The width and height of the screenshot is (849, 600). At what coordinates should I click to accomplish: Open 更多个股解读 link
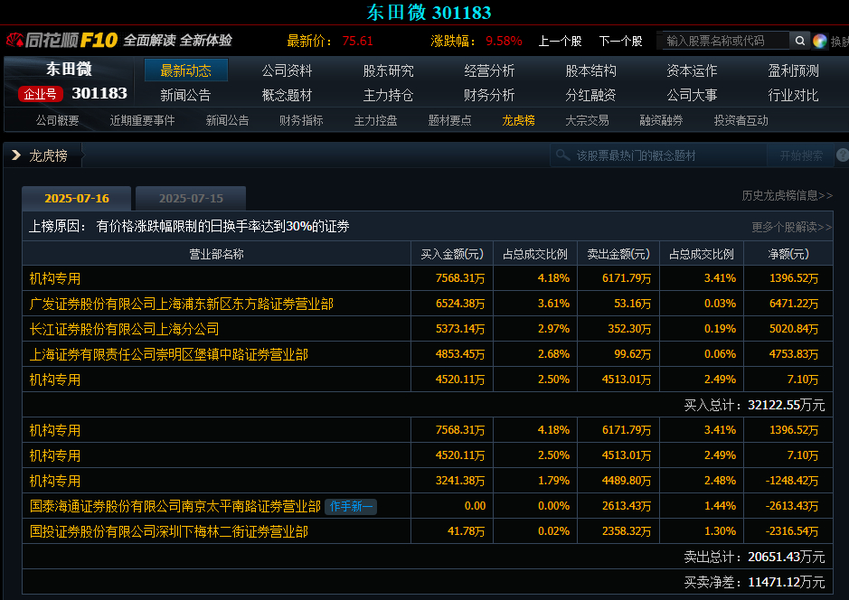[791, 227]
